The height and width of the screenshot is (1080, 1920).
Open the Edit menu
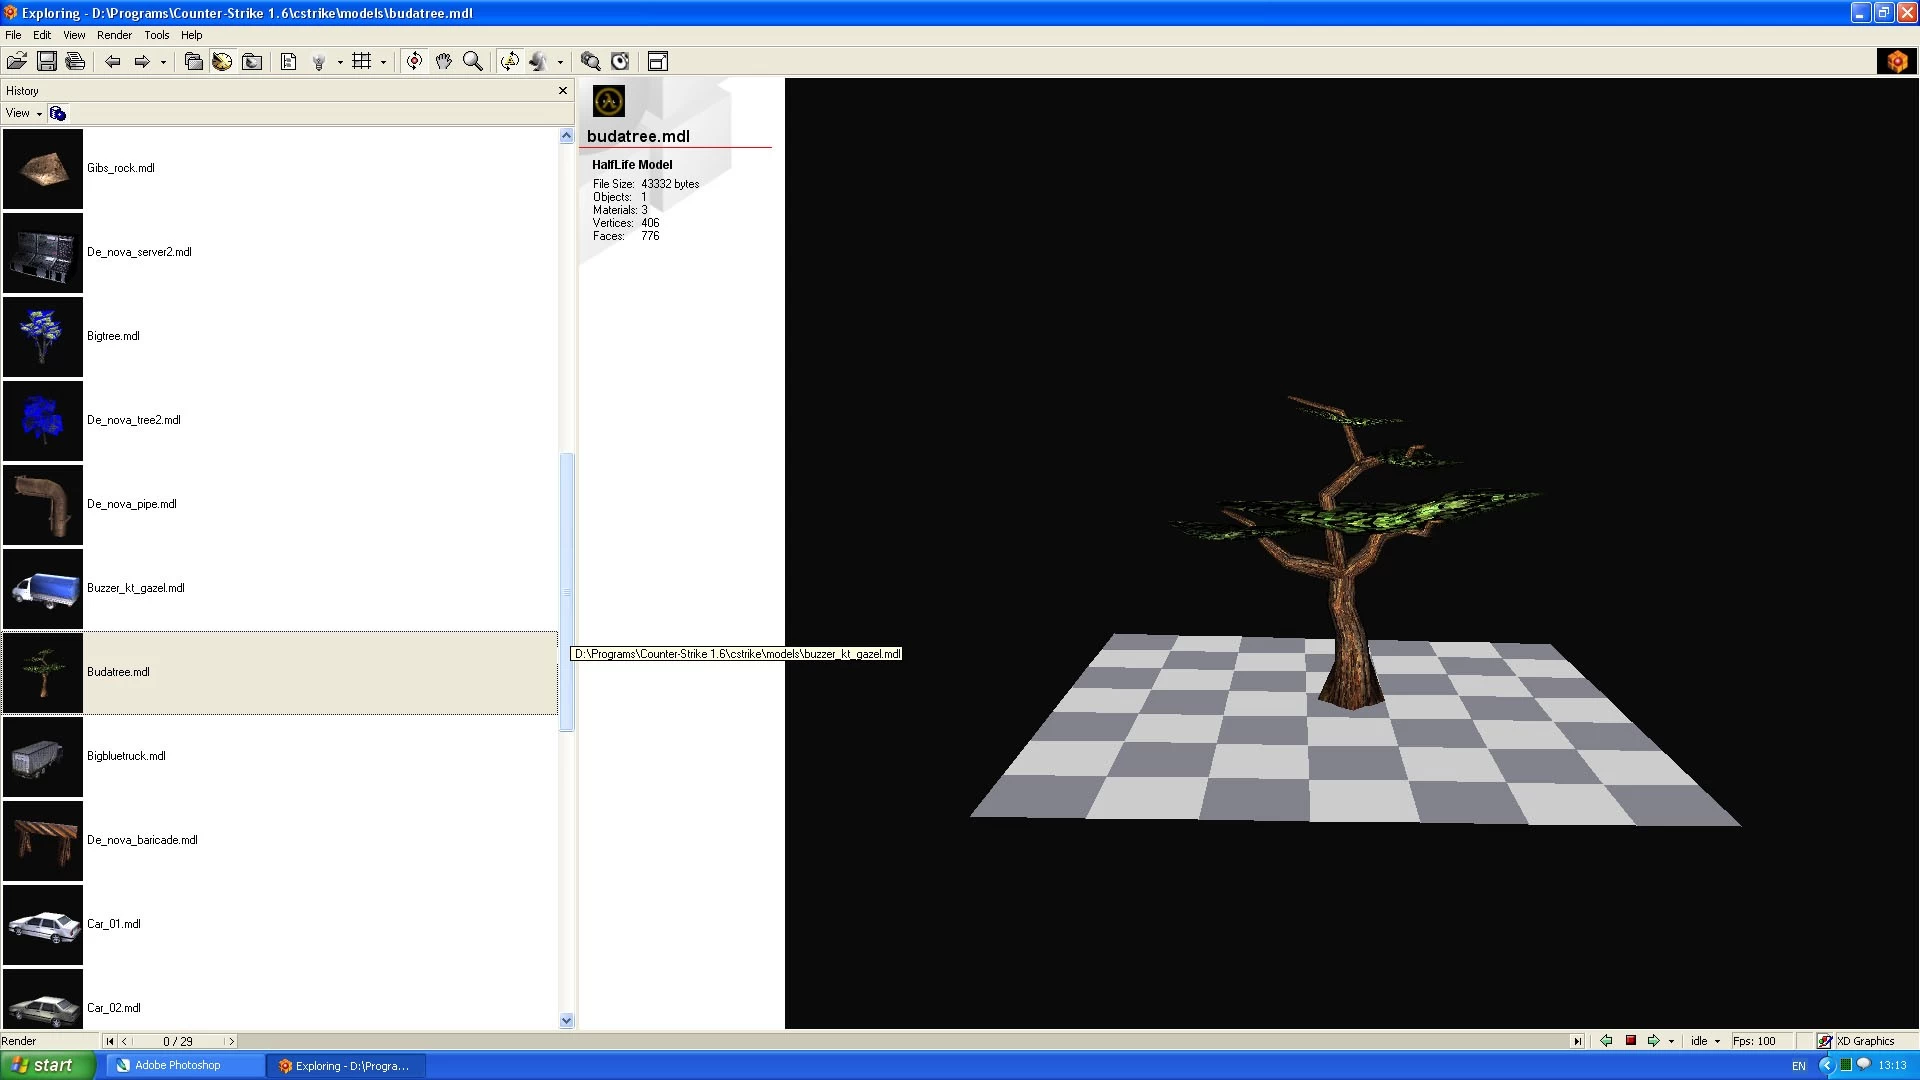pos(42,35)
